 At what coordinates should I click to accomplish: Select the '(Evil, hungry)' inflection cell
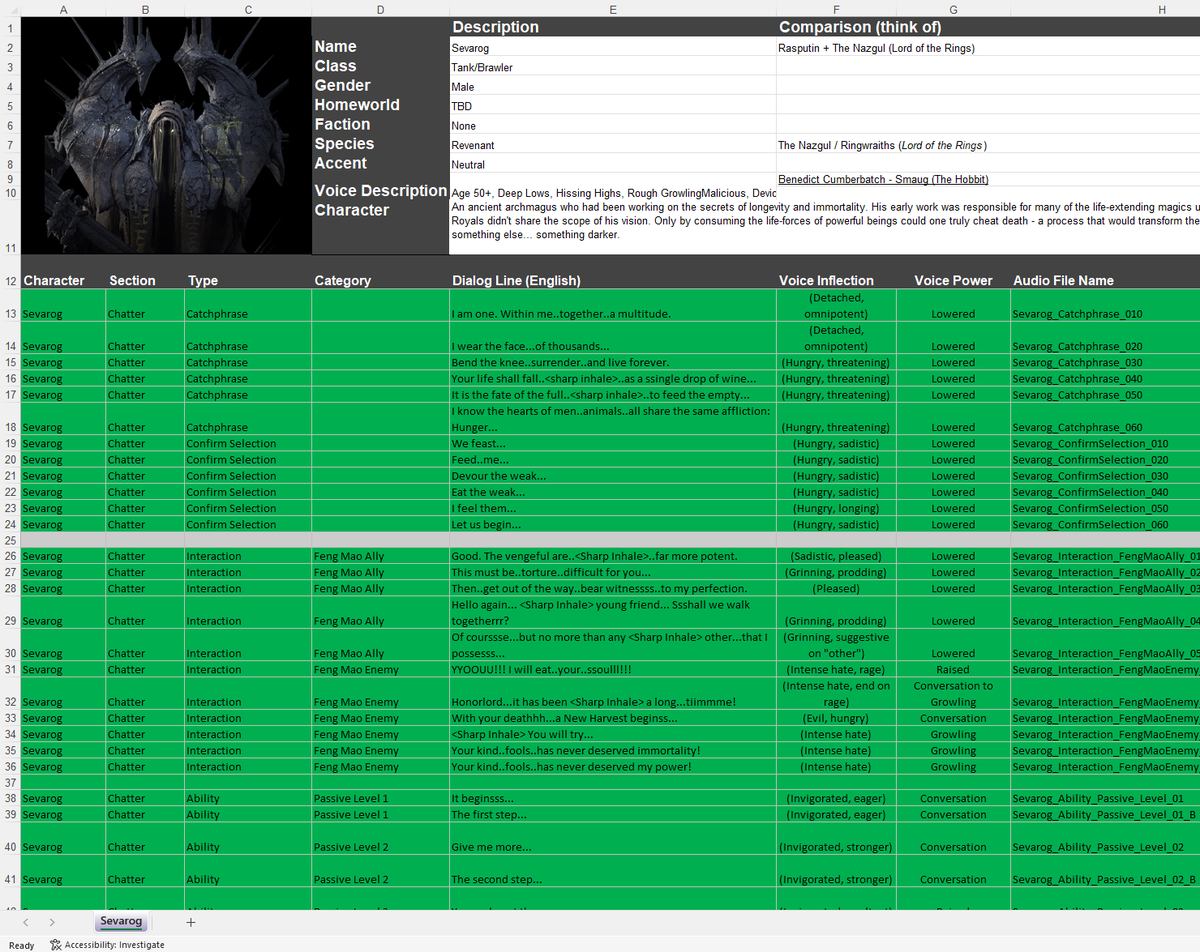click(835, 718)
